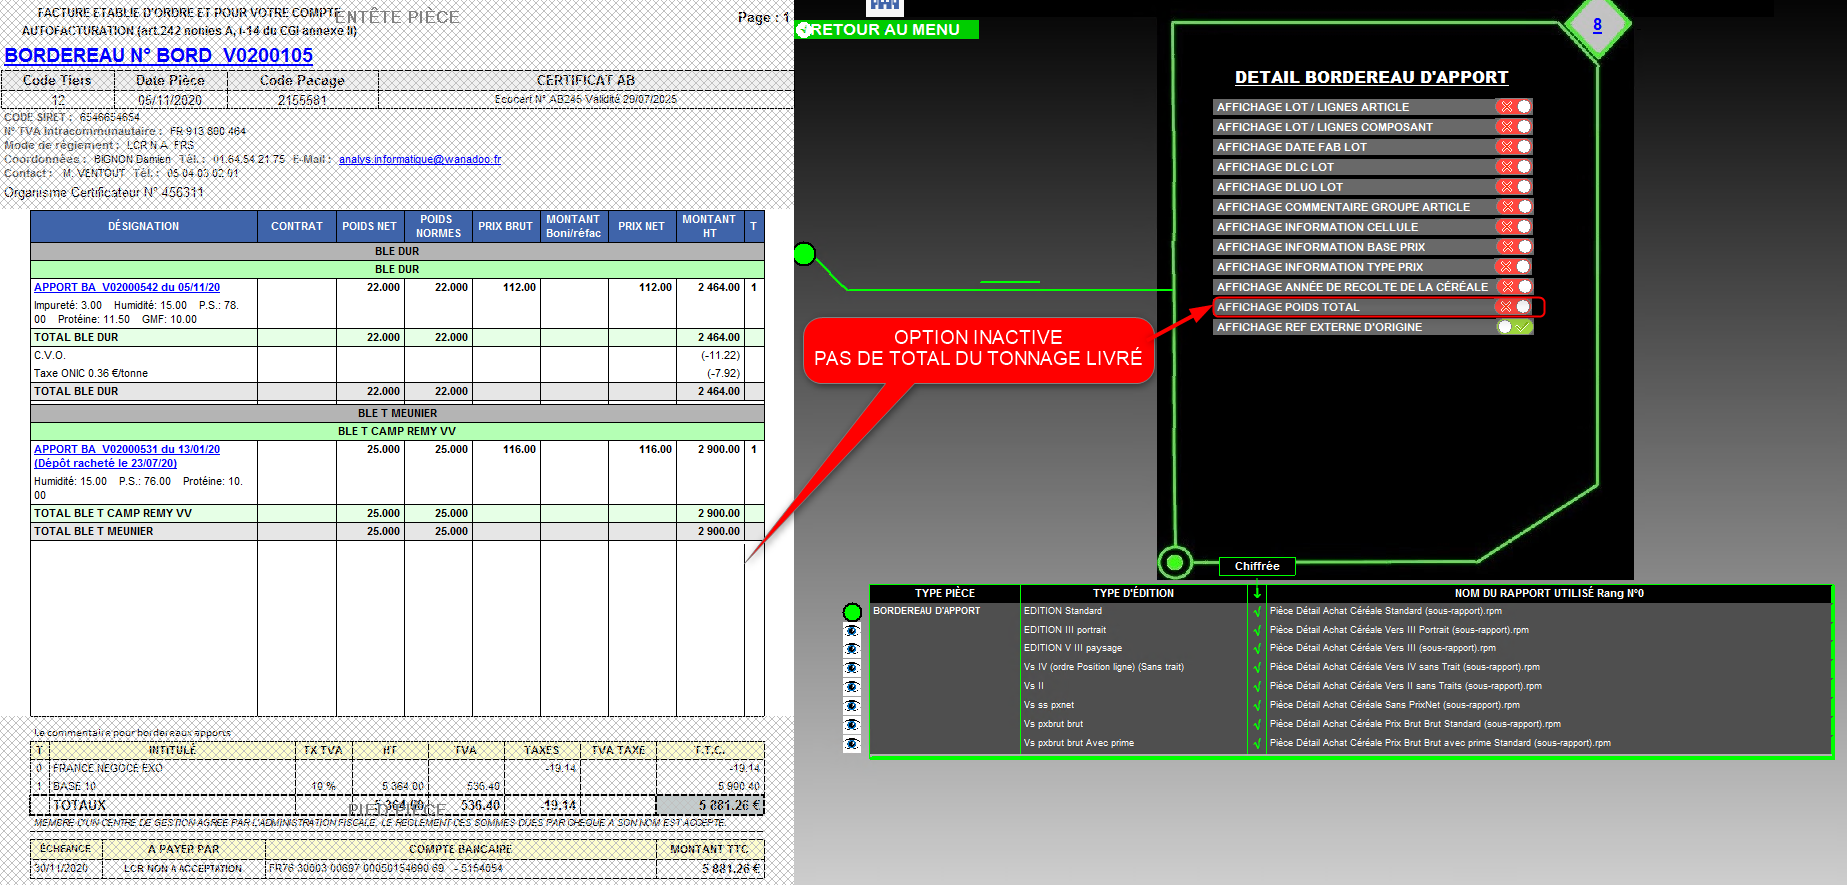Disable AFFICHAGE REF EXTERNE D'ORIGINE toggle
Image resolution: width=1847 pixels, height=885 pixels.
pos(1514,327)
